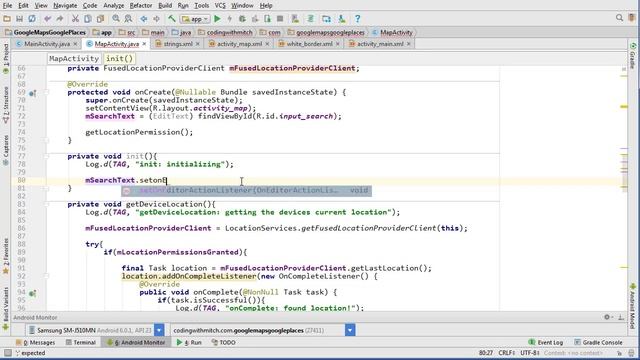Viewport: 640px width, 360px height.
Task: Open the Refactor menu
Action: [141, 6]
